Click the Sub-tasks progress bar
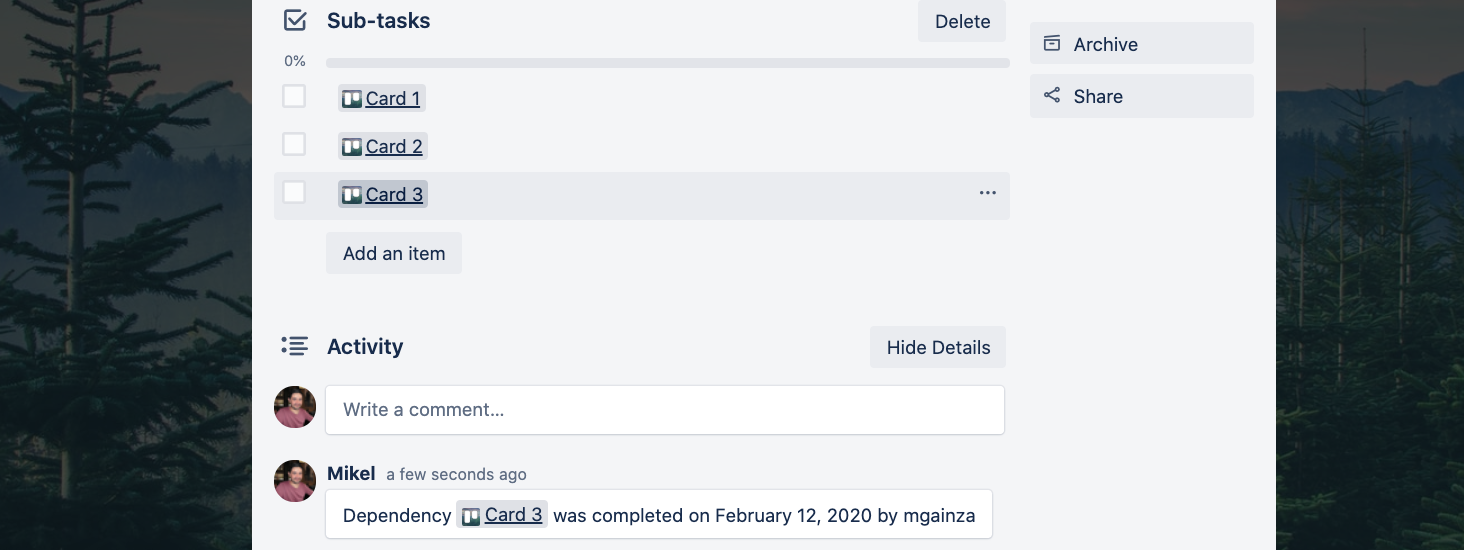 tap(668, 63)
